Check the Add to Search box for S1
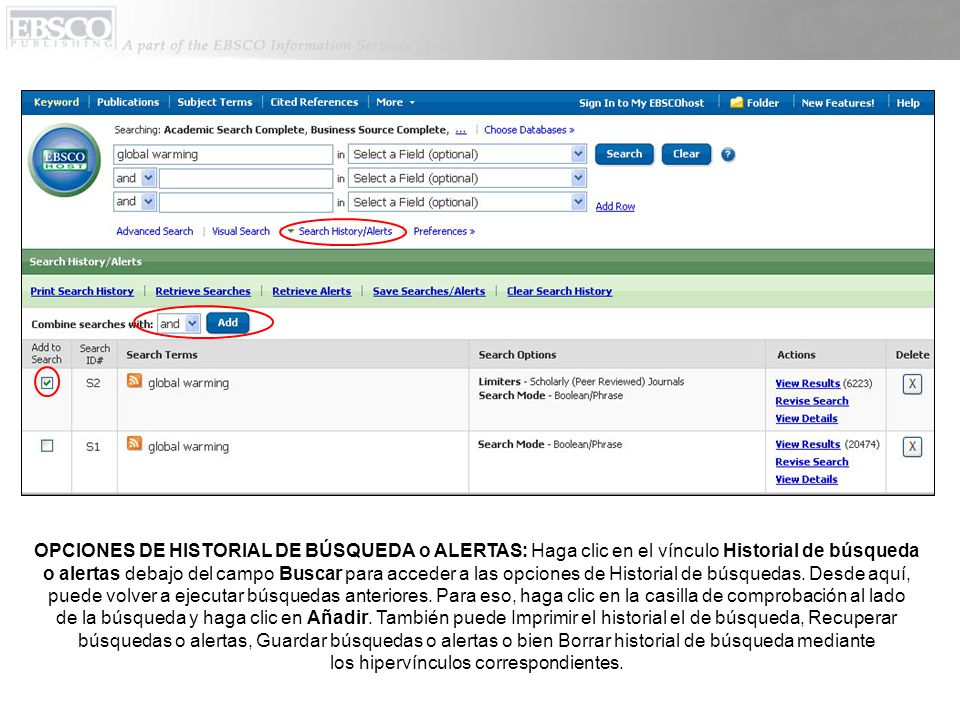Screen dimensions: 960x720 47,446
